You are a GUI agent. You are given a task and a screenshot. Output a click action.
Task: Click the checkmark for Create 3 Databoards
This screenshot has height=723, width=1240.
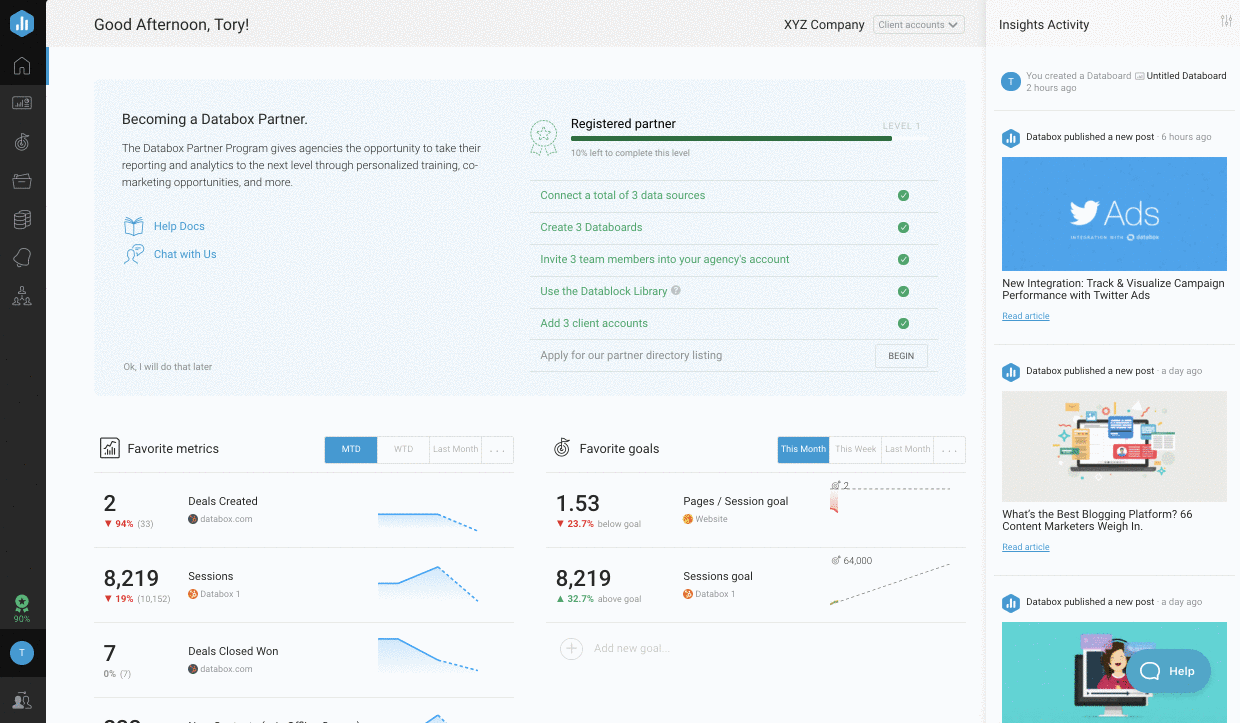click(x=903, y=228)
